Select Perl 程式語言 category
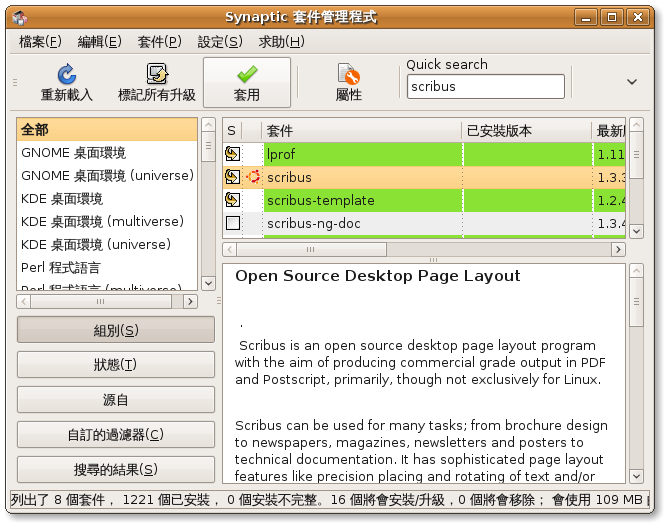 (107, 267)
